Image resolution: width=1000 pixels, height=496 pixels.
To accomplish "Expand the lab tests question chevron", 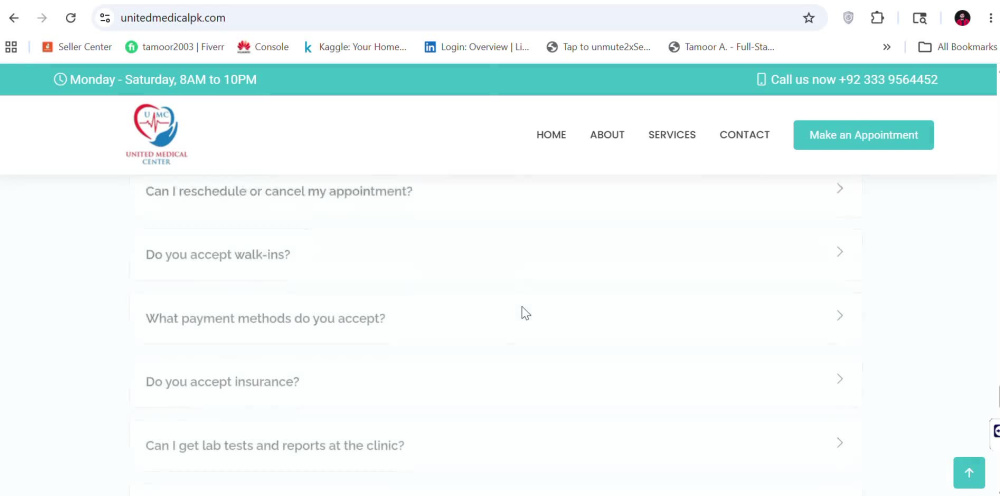I will click(x=840, y=442).
